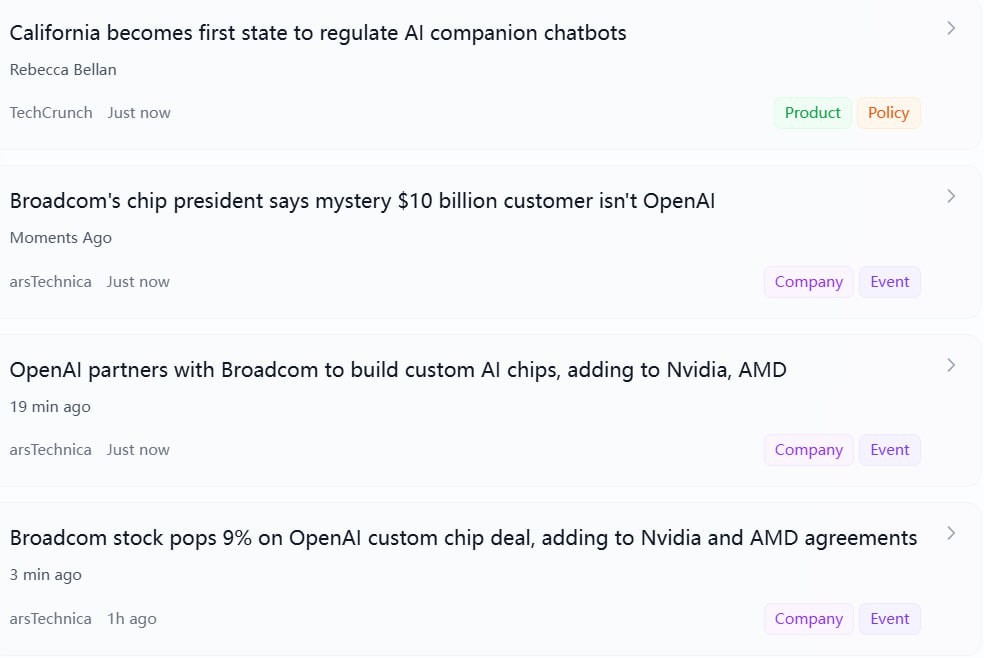The height and width of the screenshot is (658, 984).
Task: Select the Product tag on the TechCrunch article
Action: point(812,112)
